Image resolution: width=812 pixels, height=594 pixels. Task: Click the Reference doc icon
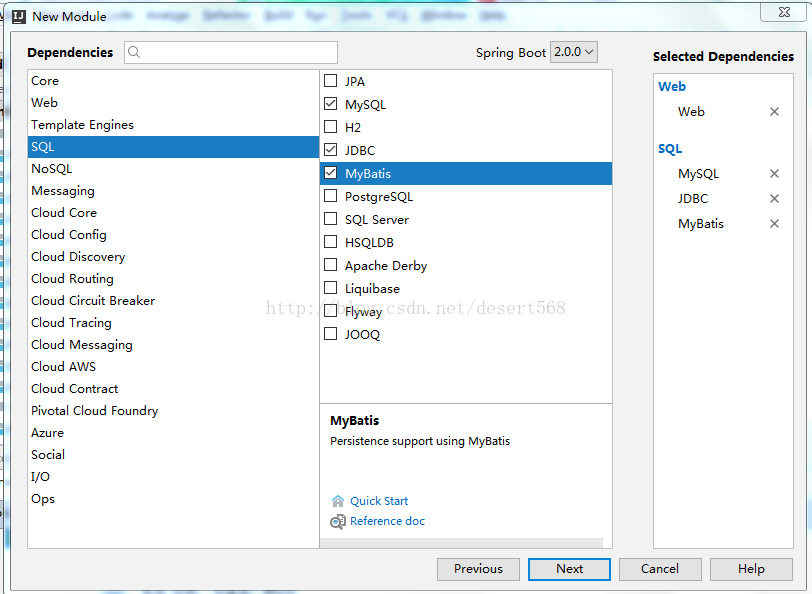(x=338, y=522)
